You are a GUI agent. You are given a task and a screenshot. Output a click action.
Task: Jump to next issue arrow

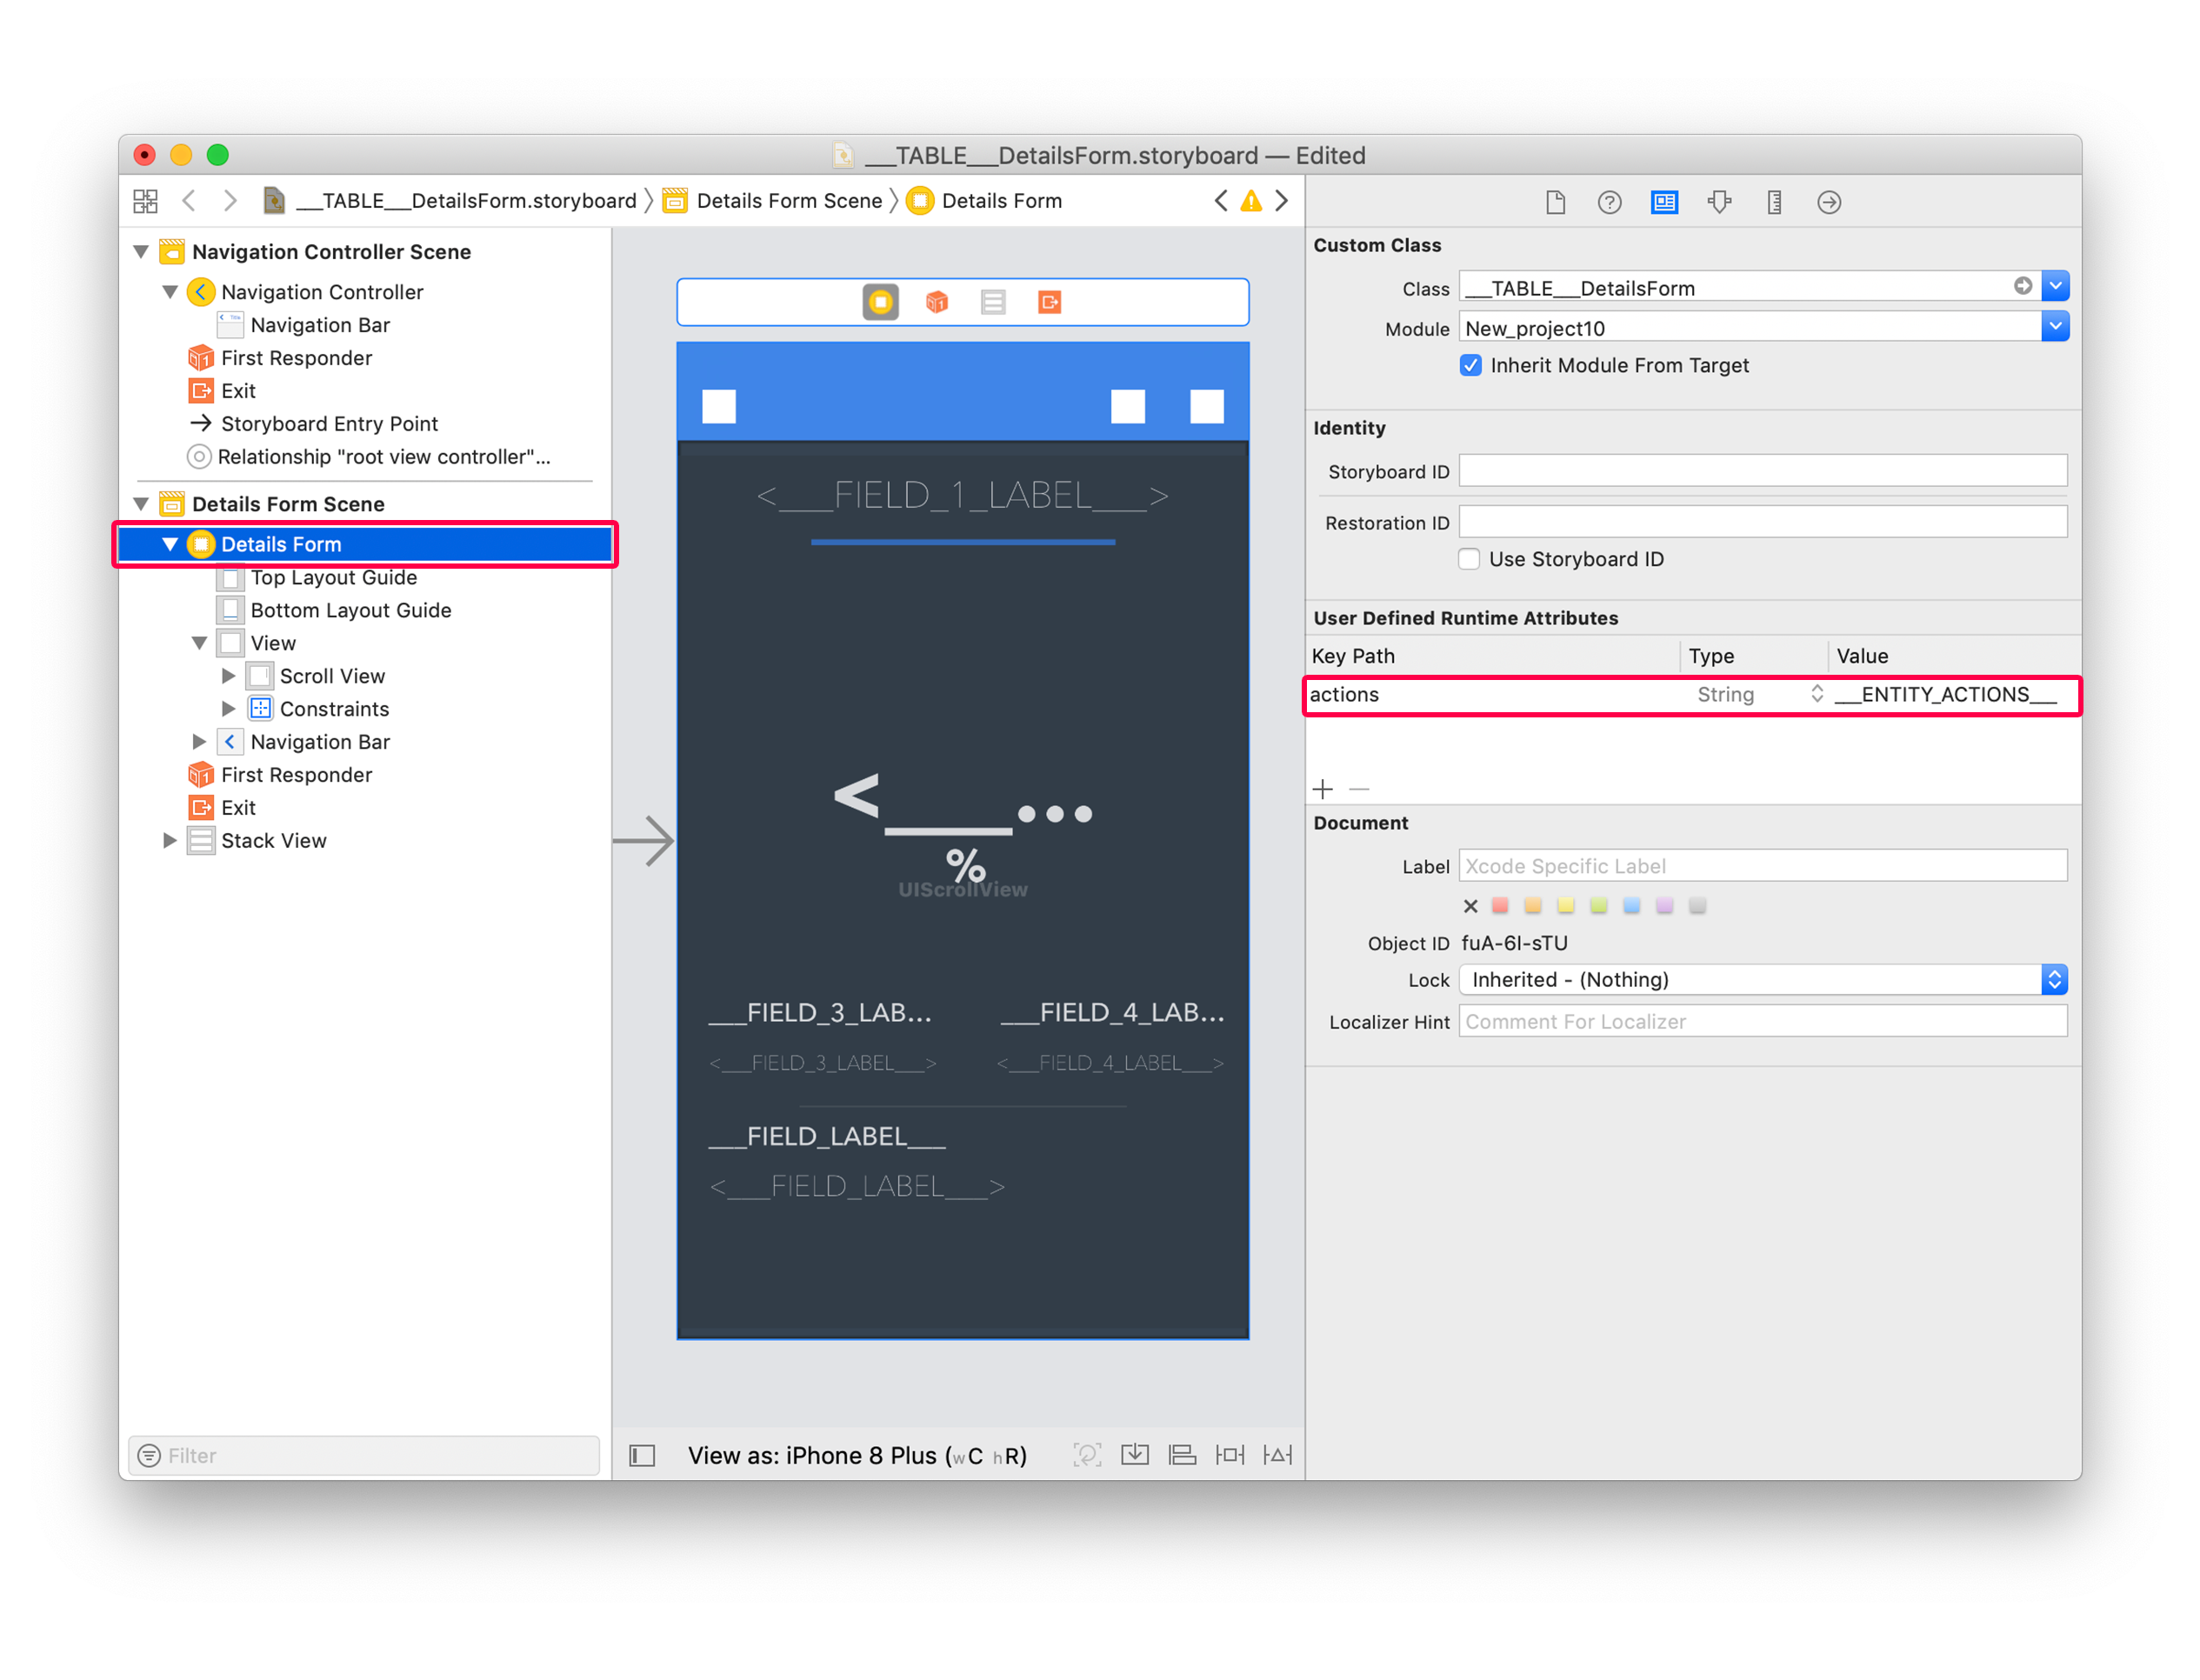click(1281, 201)
